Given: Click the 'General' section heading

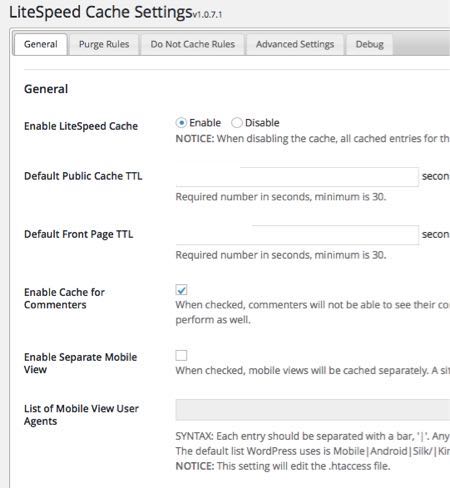Looking at the screenshot, I should click(46, 89).
